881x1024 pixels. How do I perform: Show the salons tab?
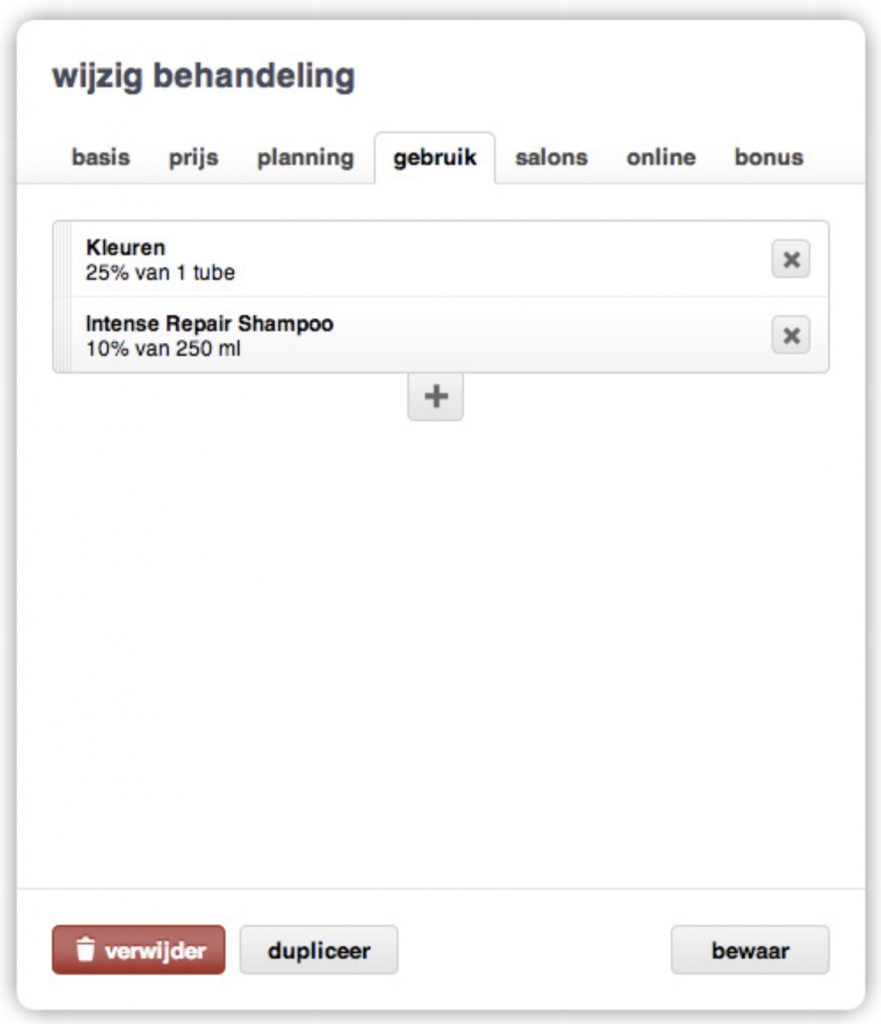(551, 157)
